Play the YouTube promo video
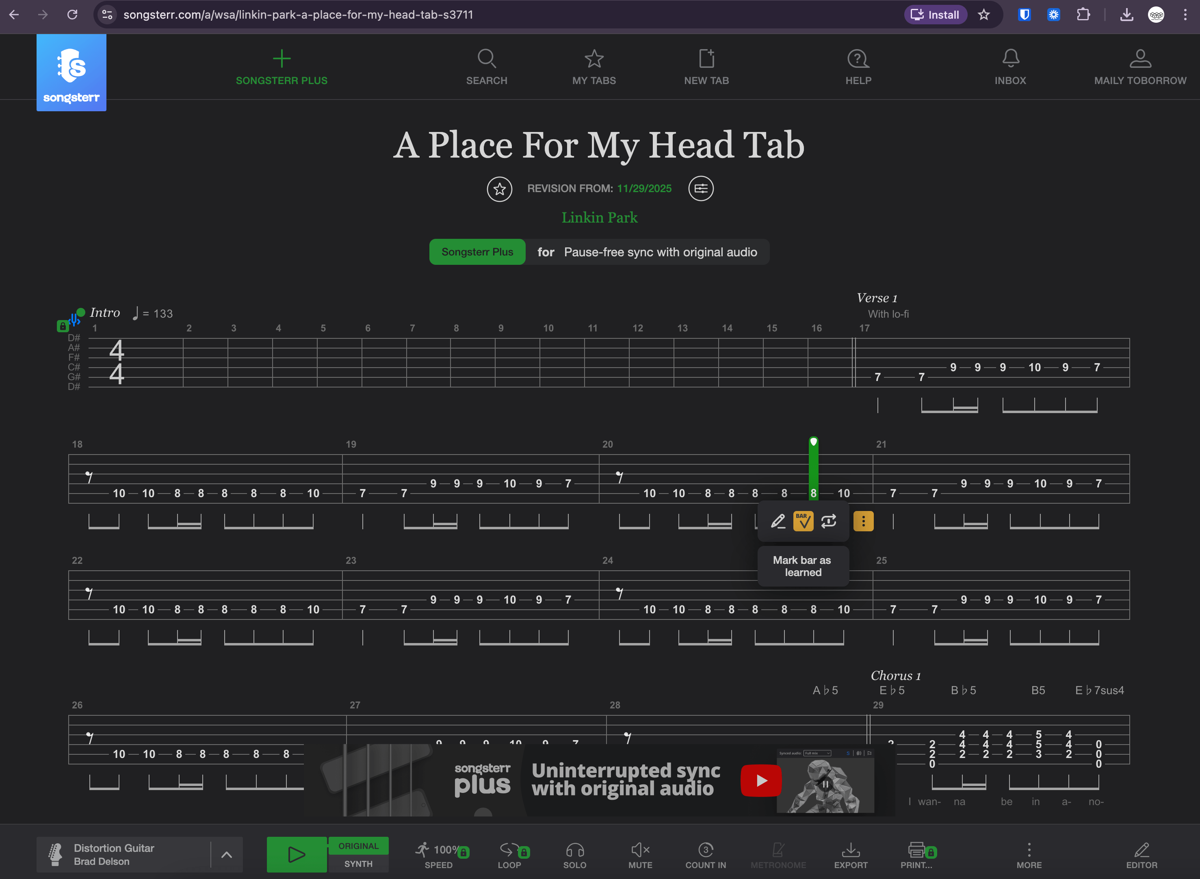This screenshot has height=879, width=1200. (761, 780)
